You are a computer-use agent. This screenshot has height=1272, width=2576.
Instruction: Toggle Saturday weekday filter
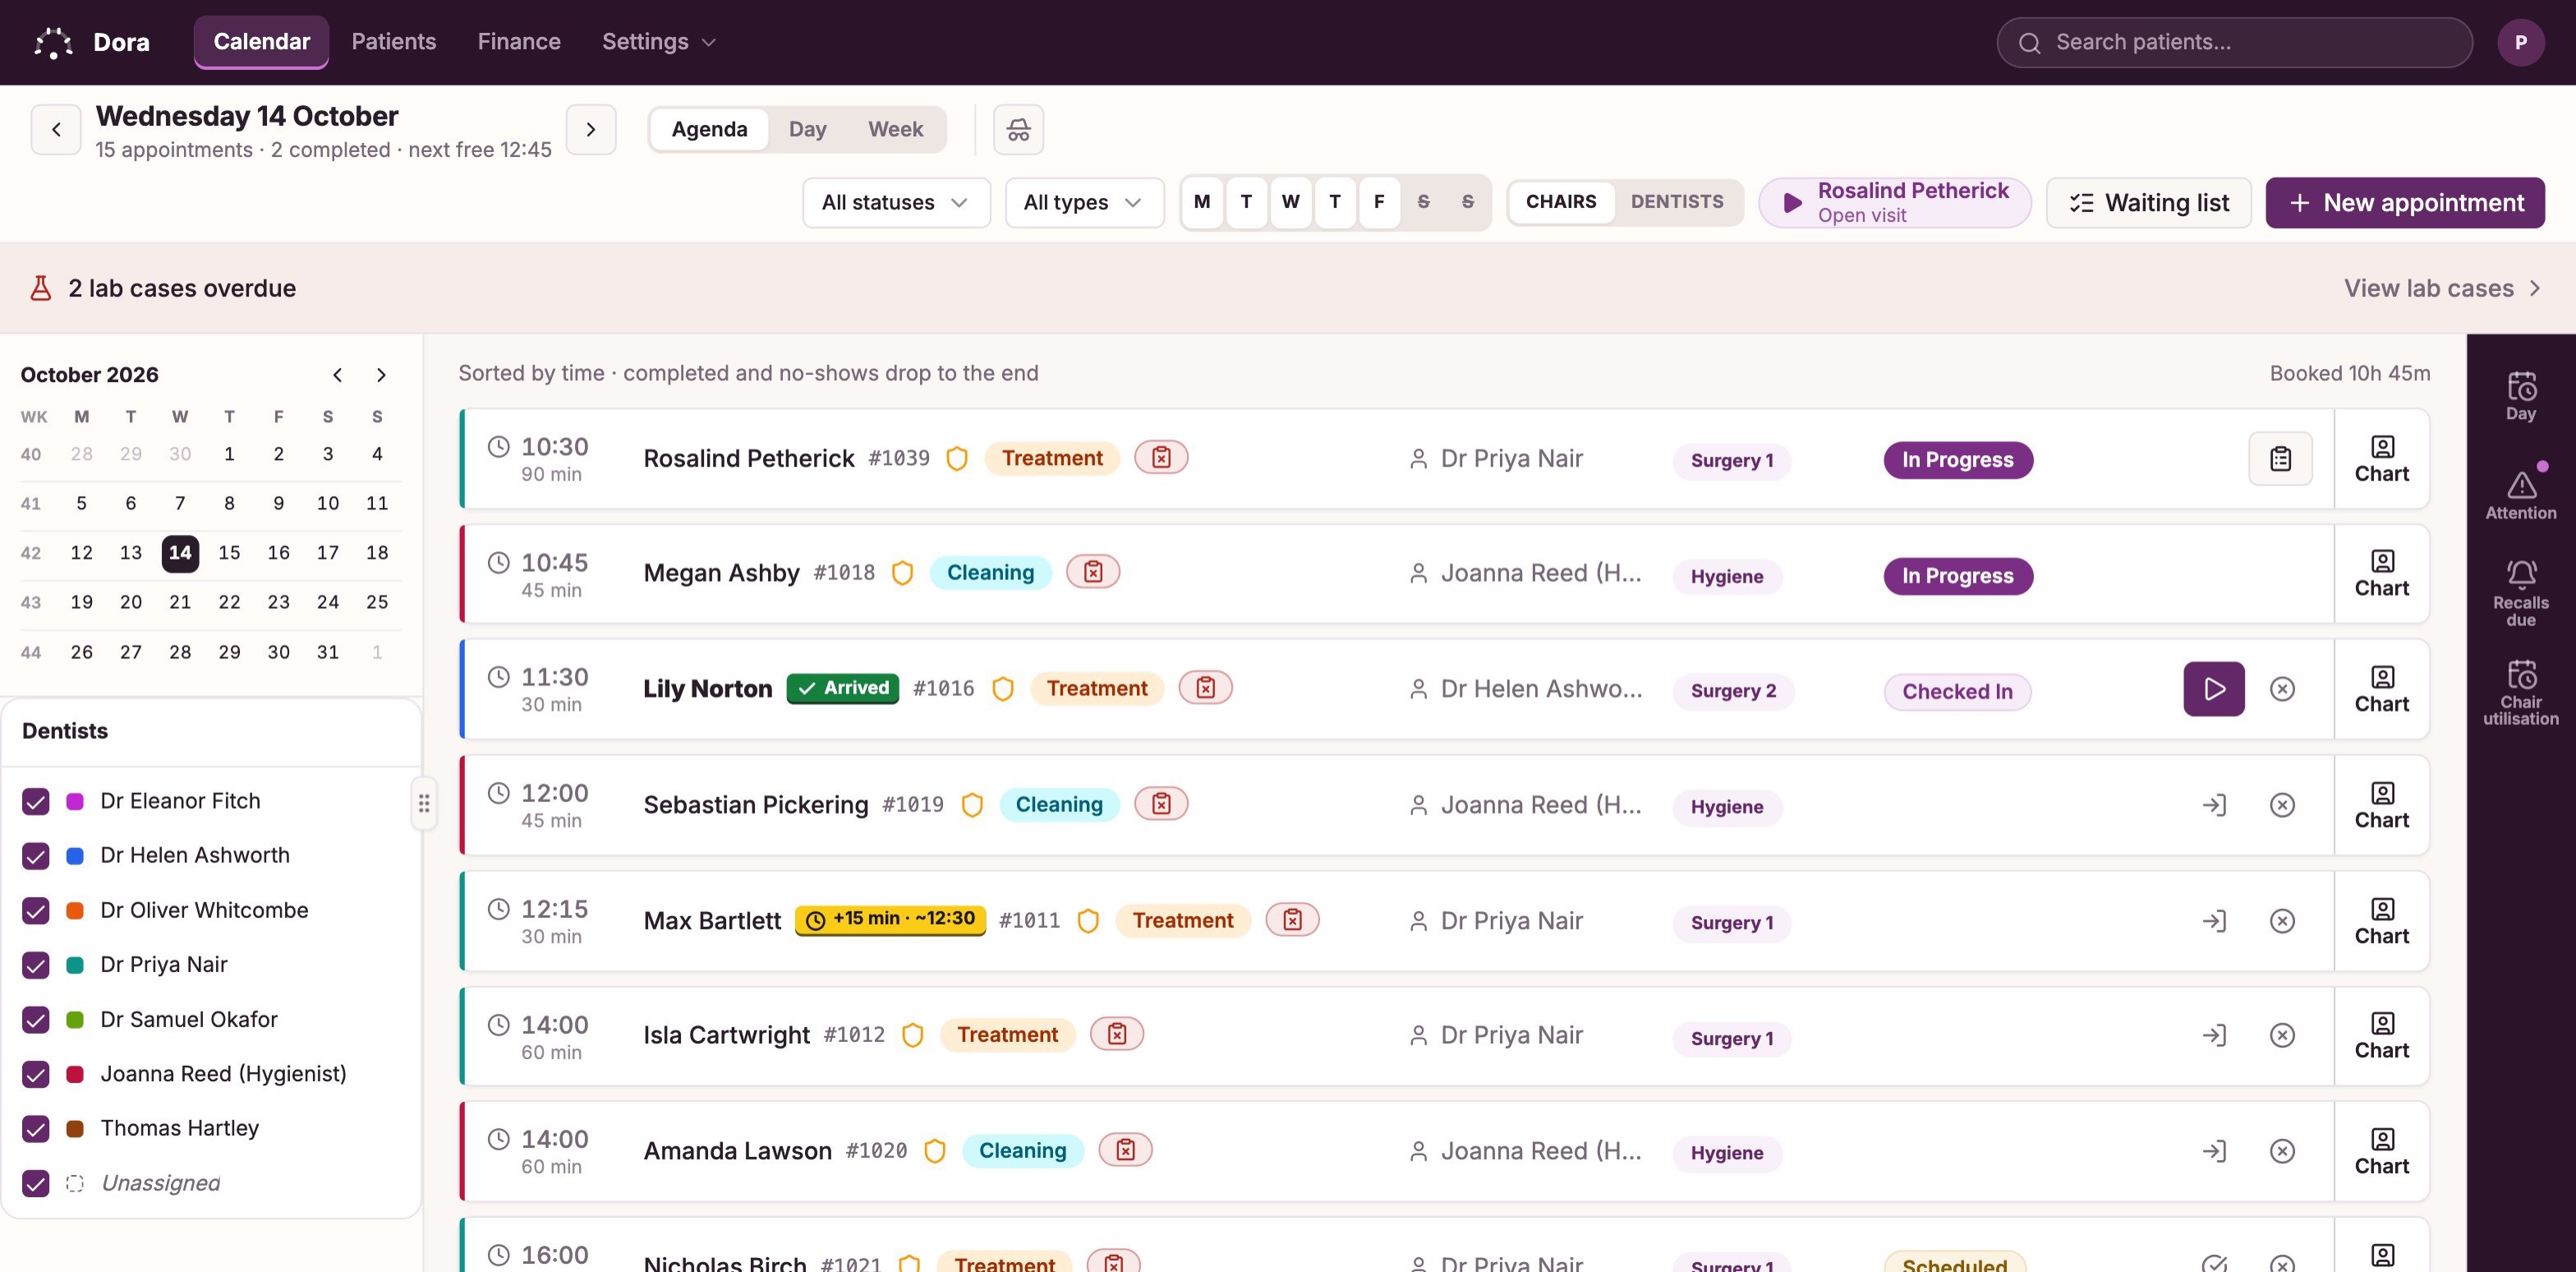1423,202
